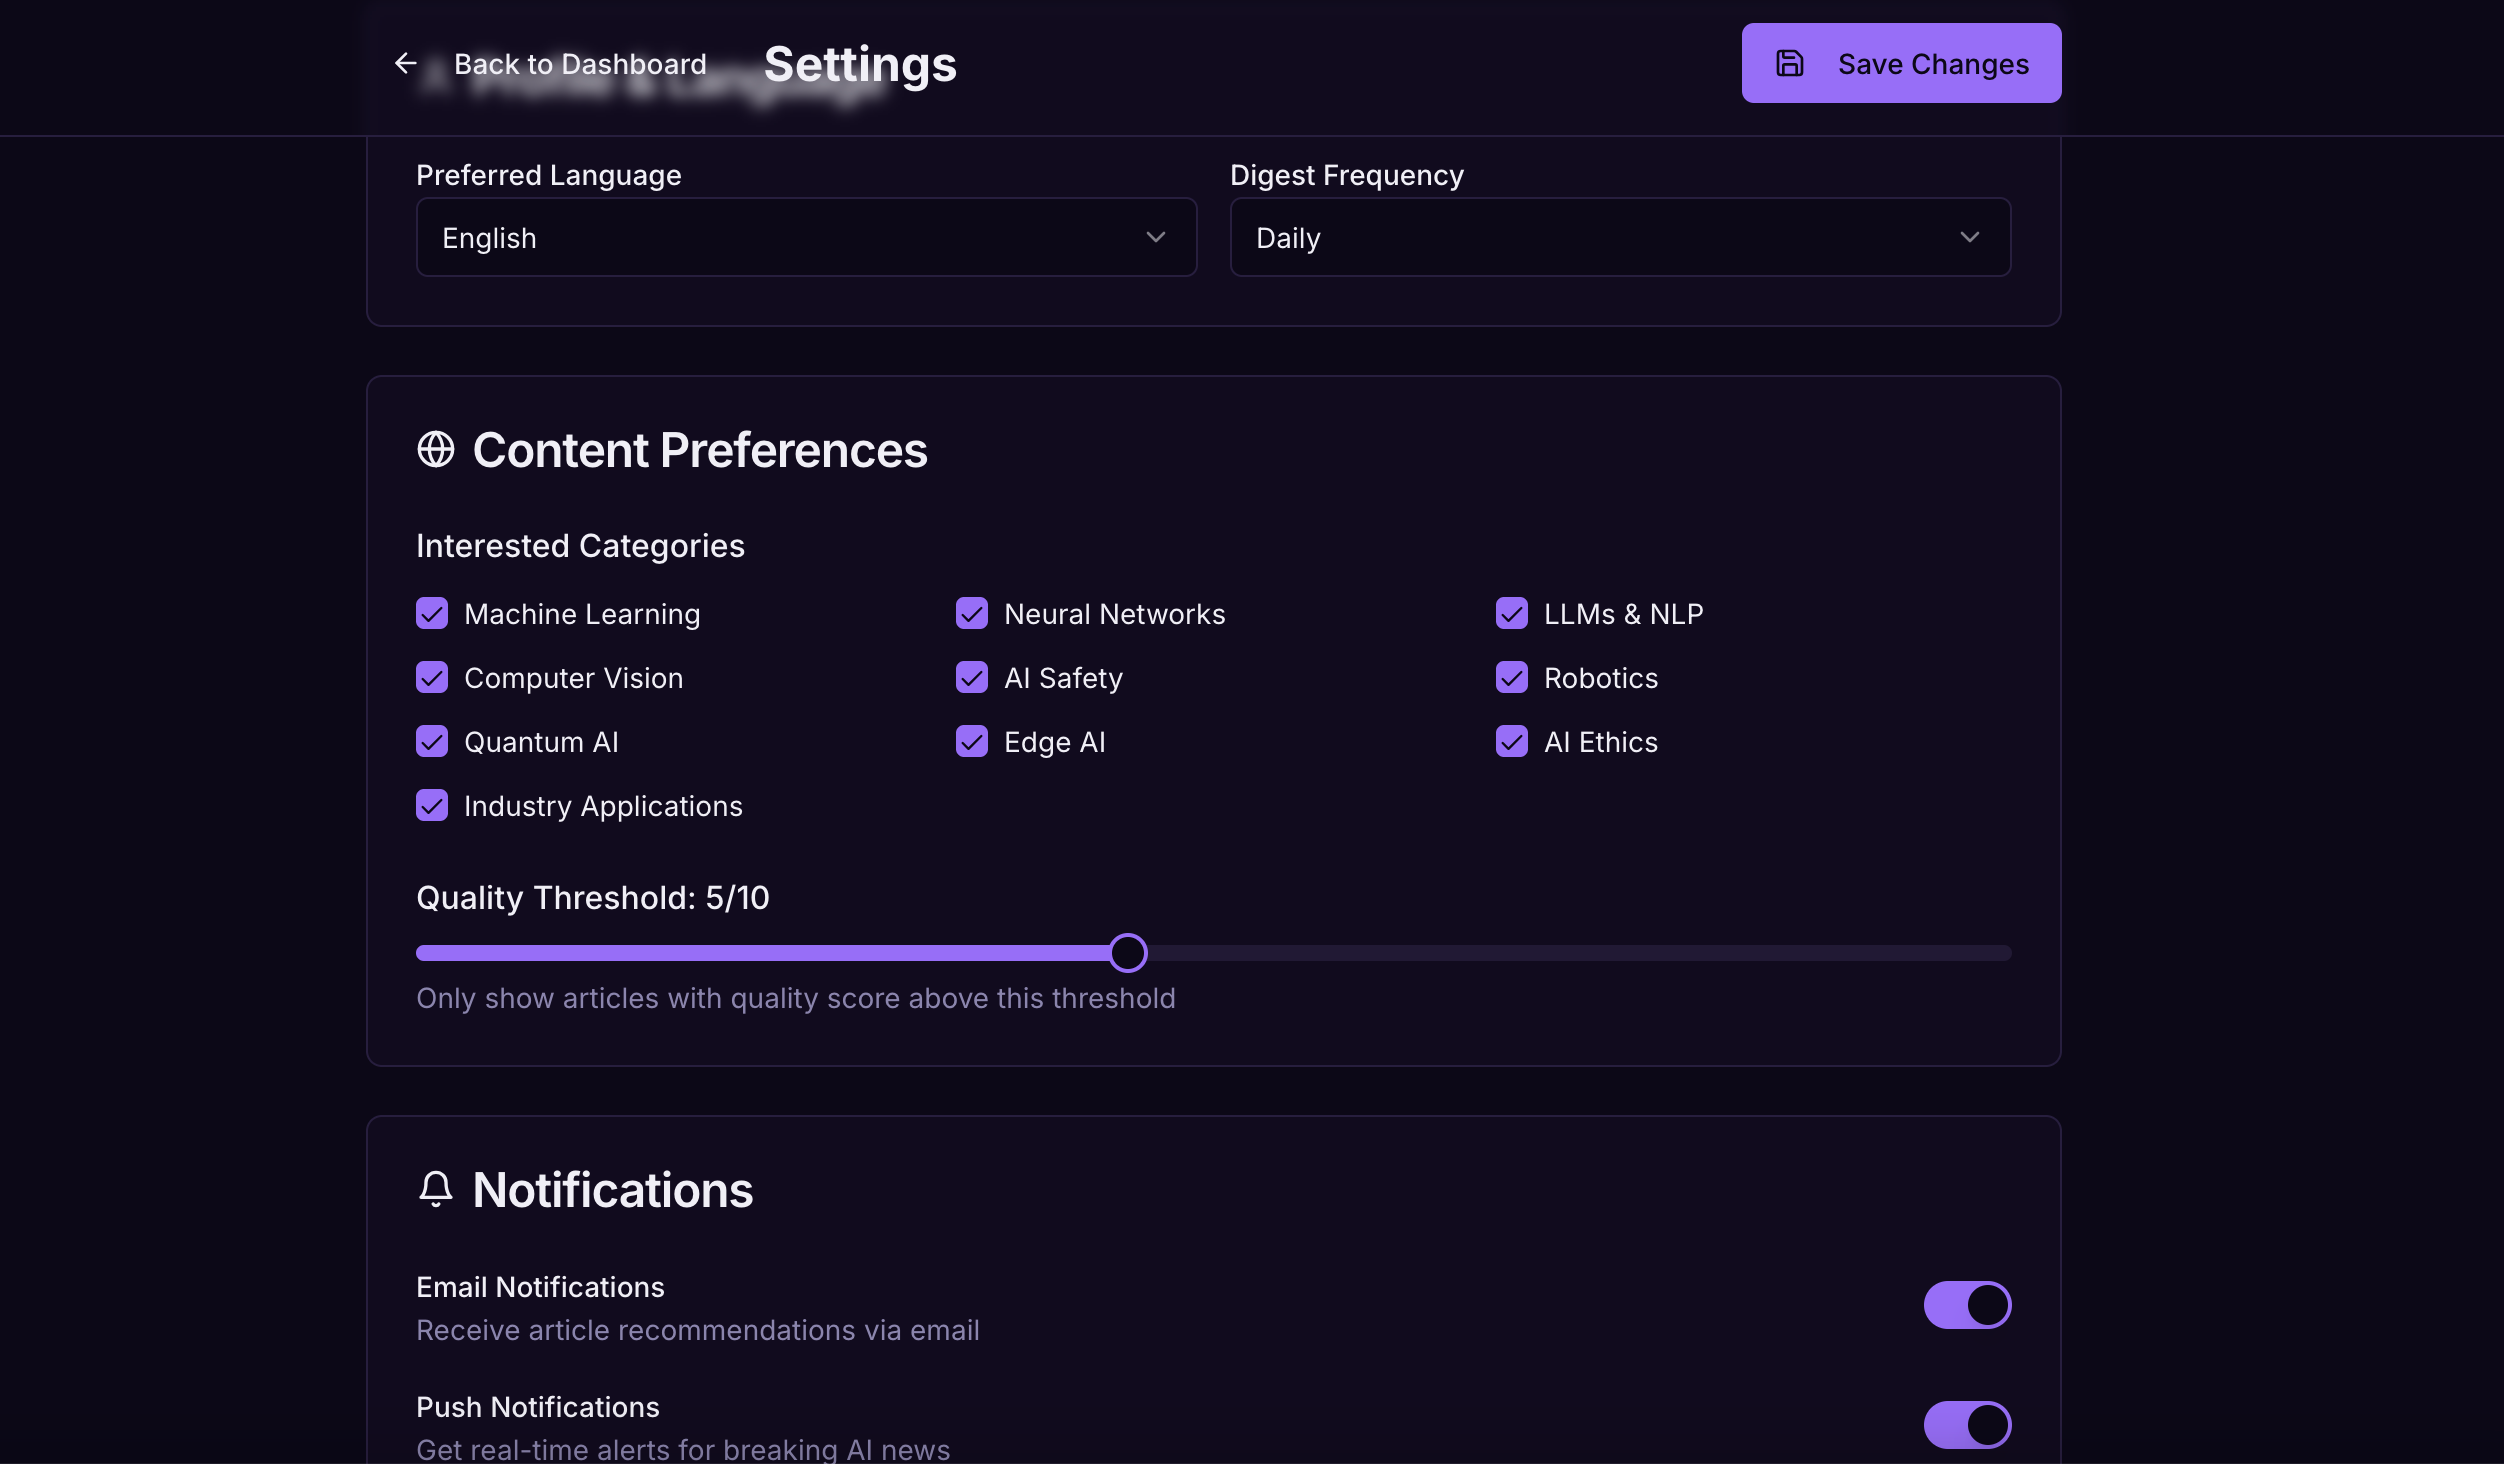Screen dimensions: 2504x1464
Task: Click the Quality Threshold slider handle
Action: coord(1128,953)
